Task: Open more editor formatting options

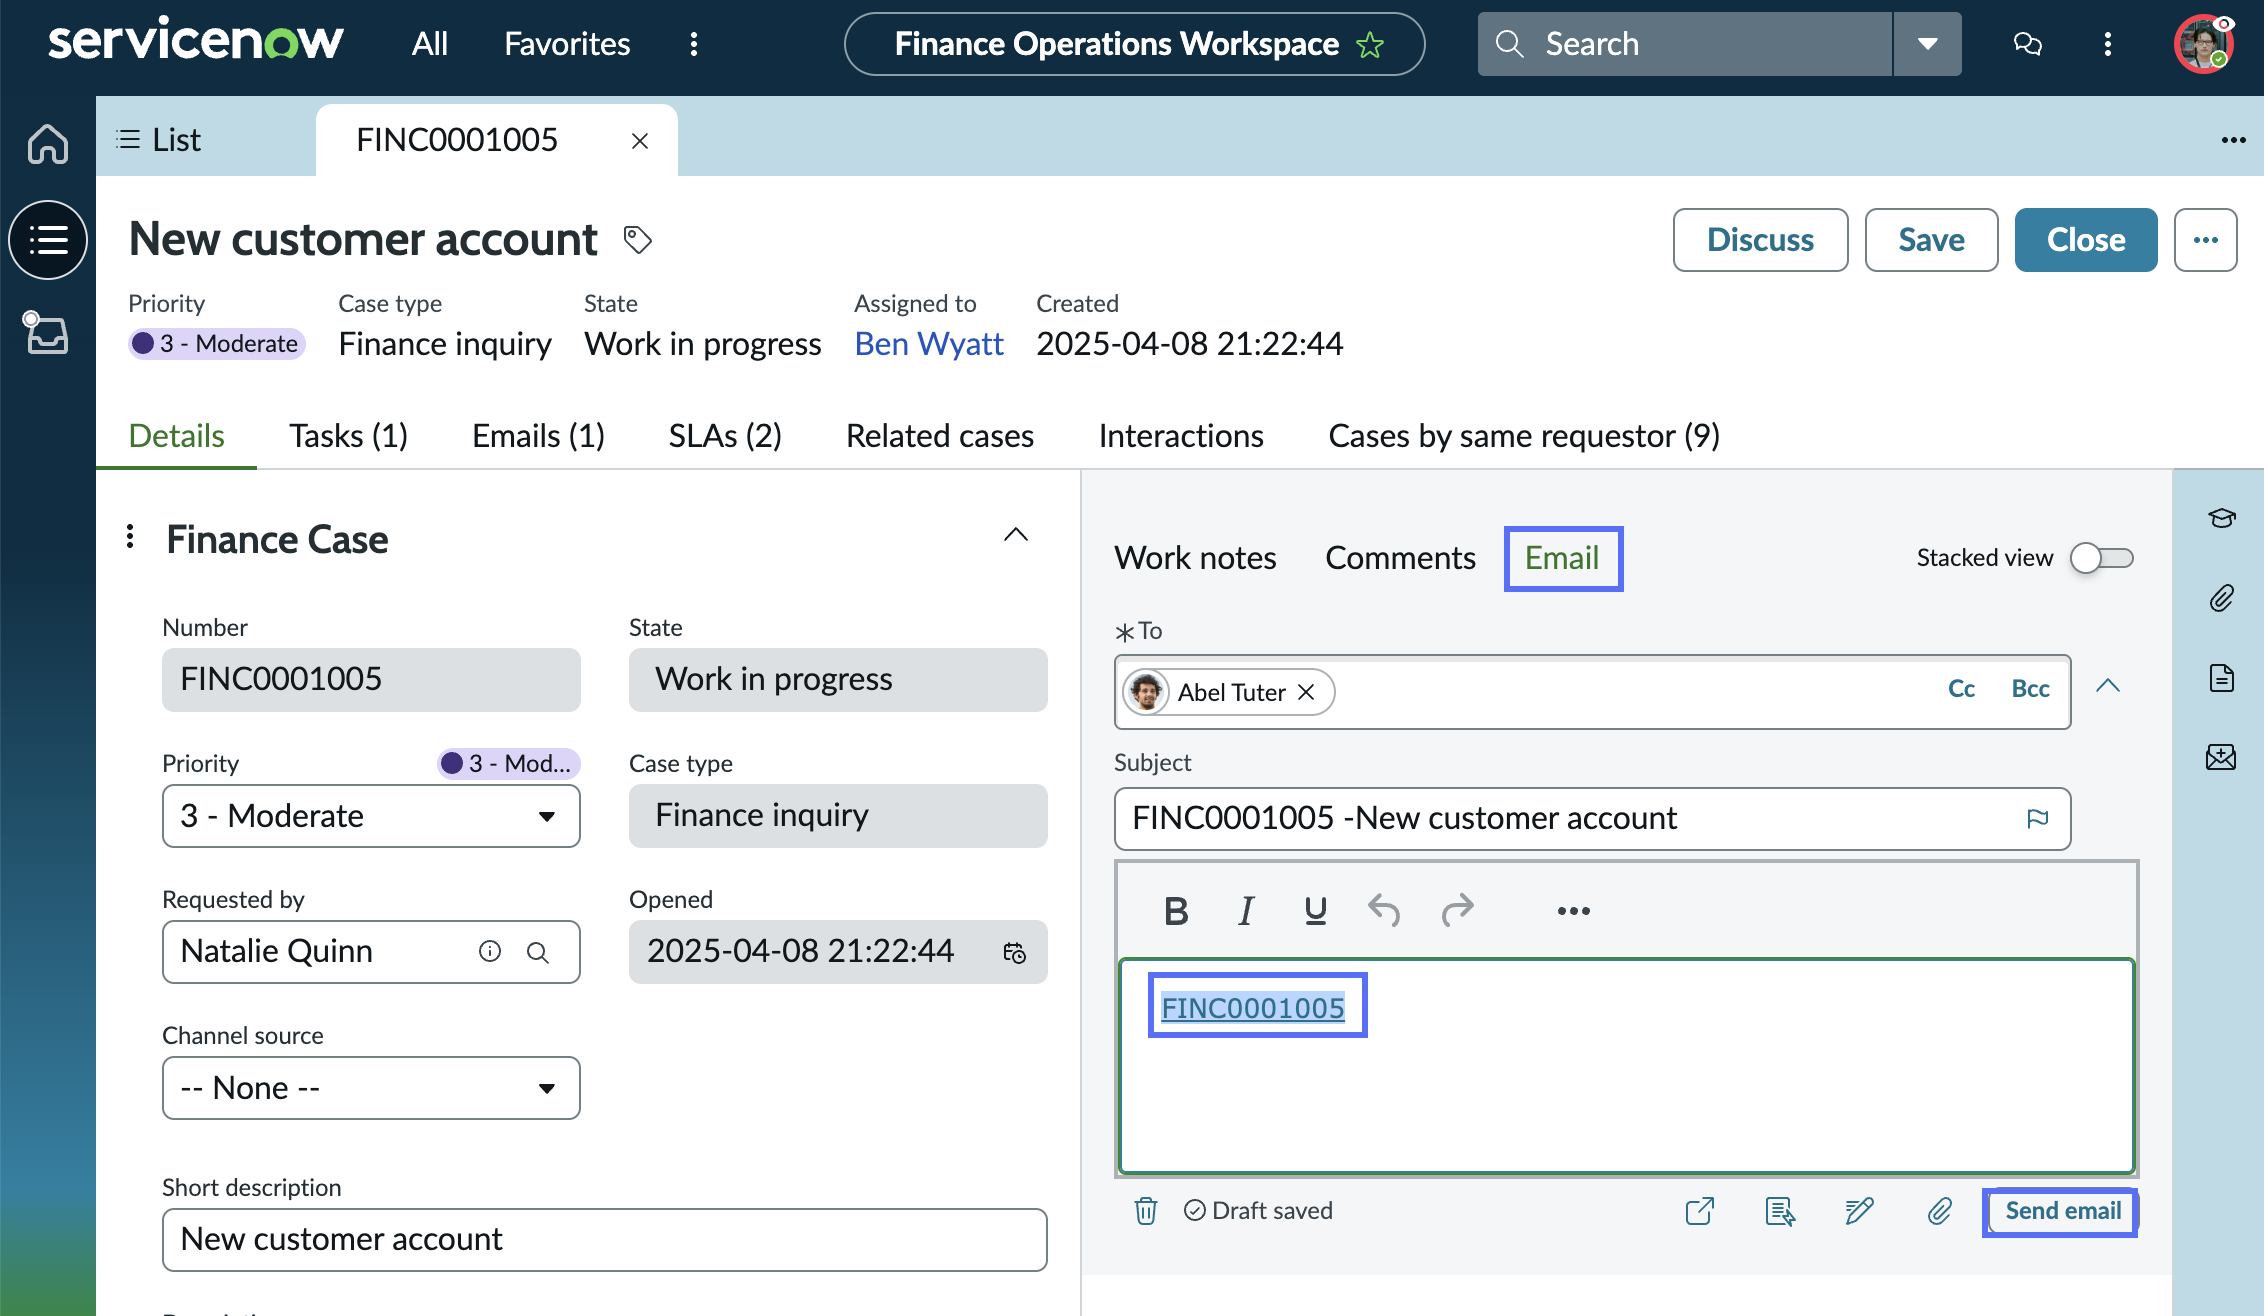Action: pos(1573,911)
